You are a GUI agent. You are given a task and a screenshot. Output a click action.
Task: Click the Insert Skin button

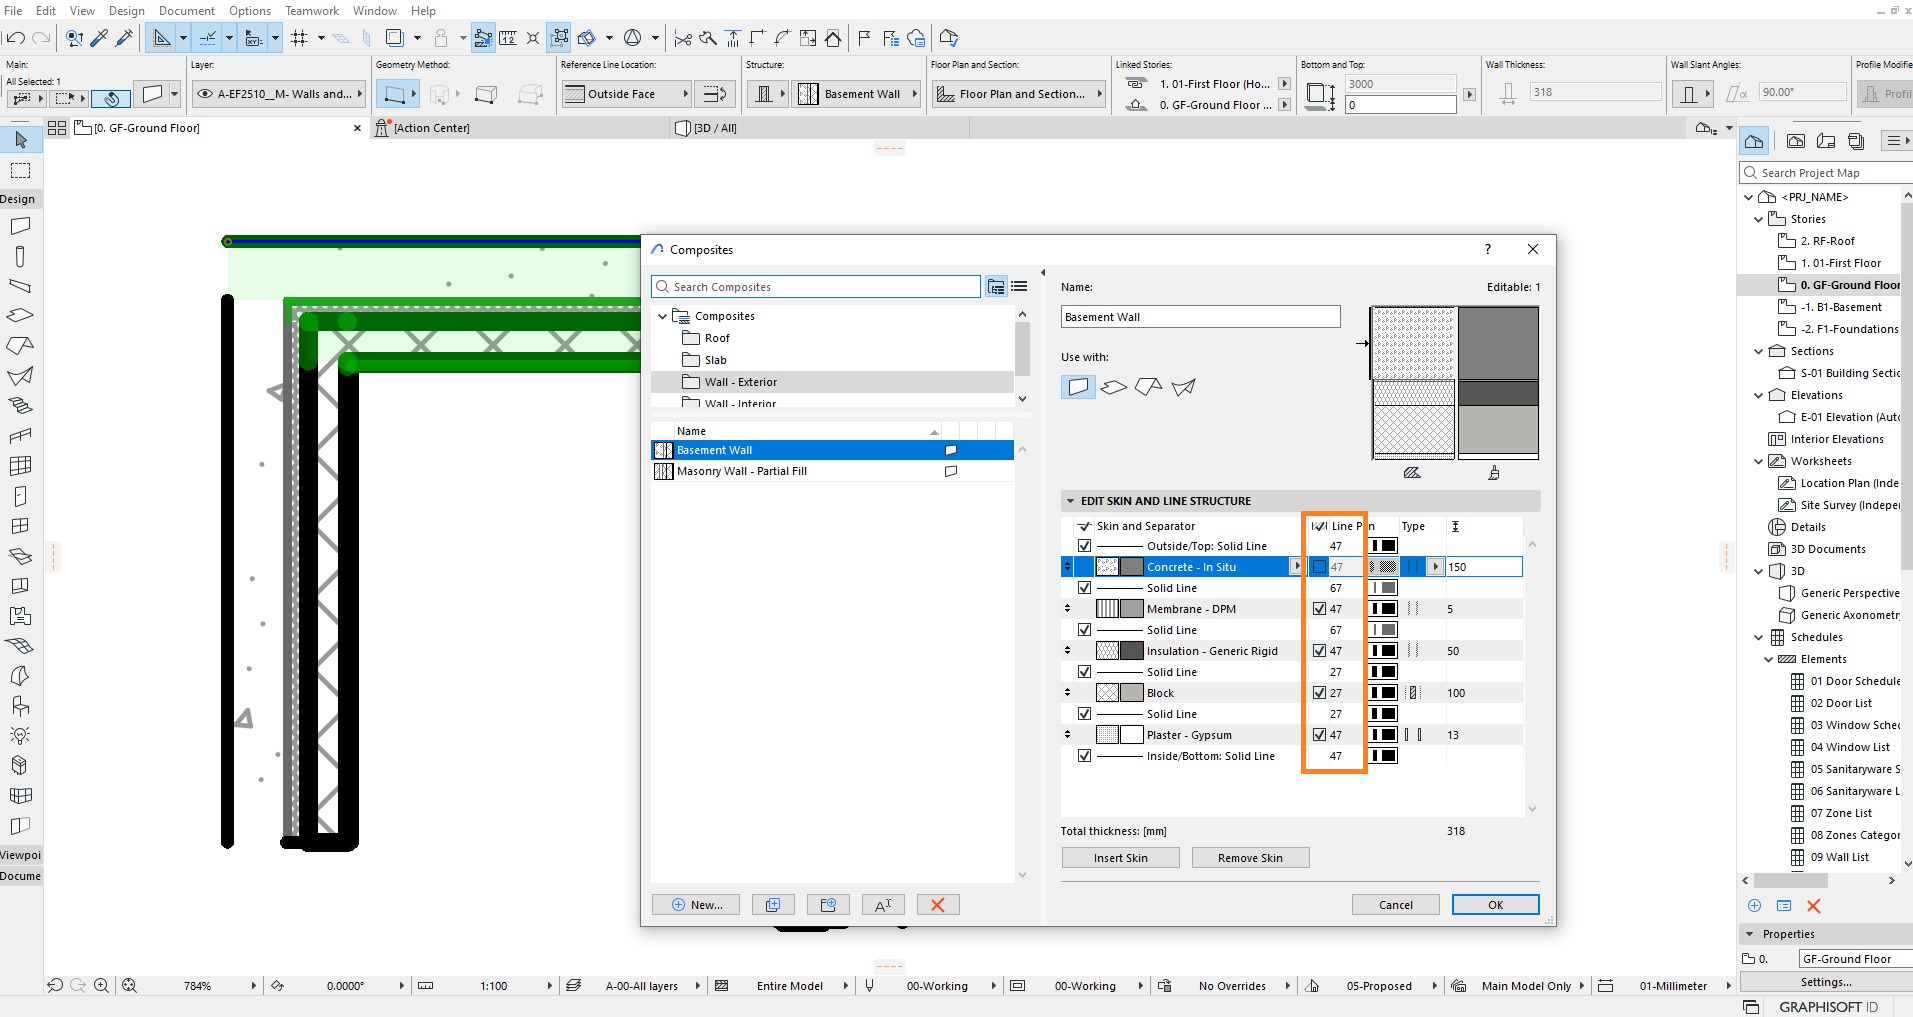point(1120,858)
